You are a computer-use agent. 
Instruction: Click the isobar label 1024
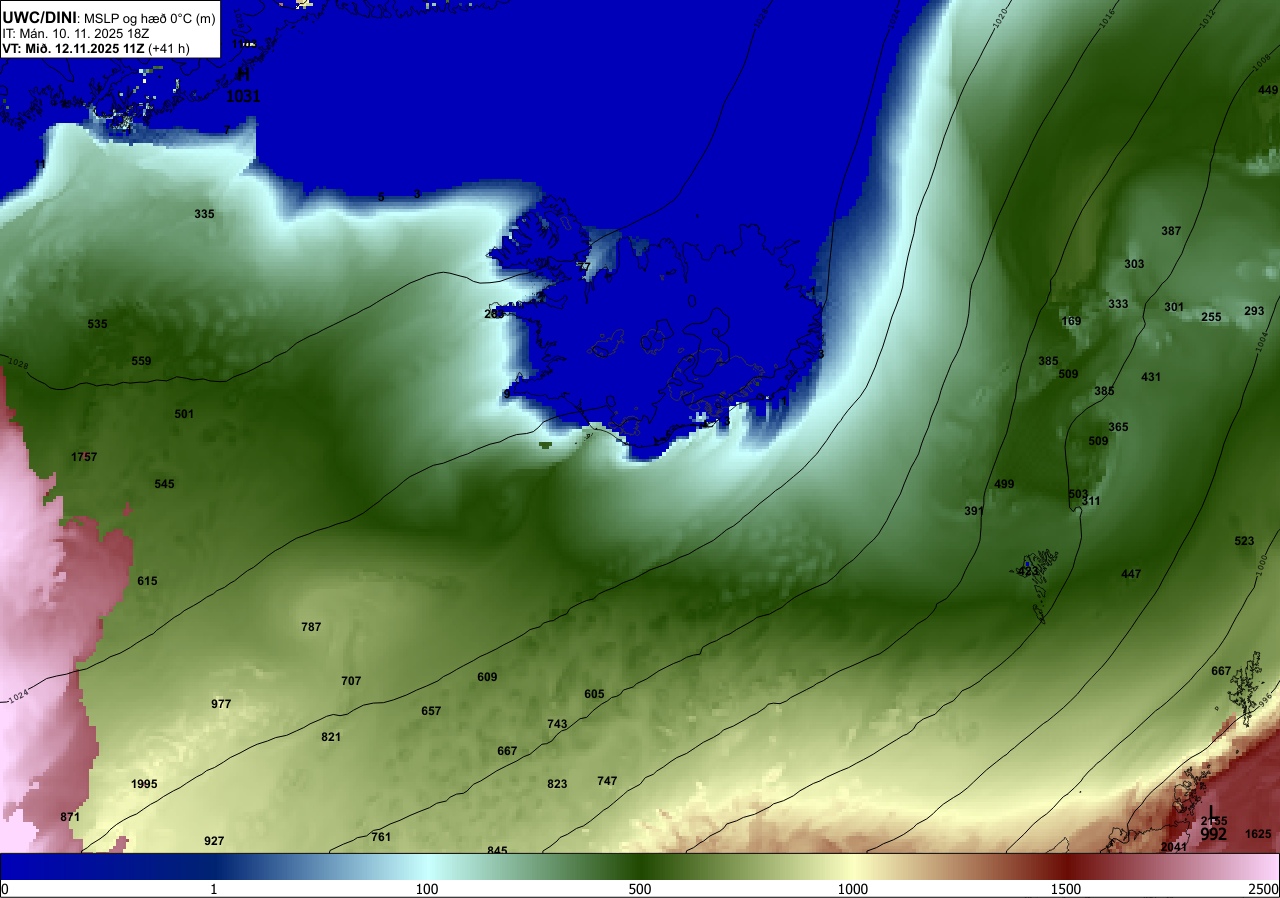18,697
